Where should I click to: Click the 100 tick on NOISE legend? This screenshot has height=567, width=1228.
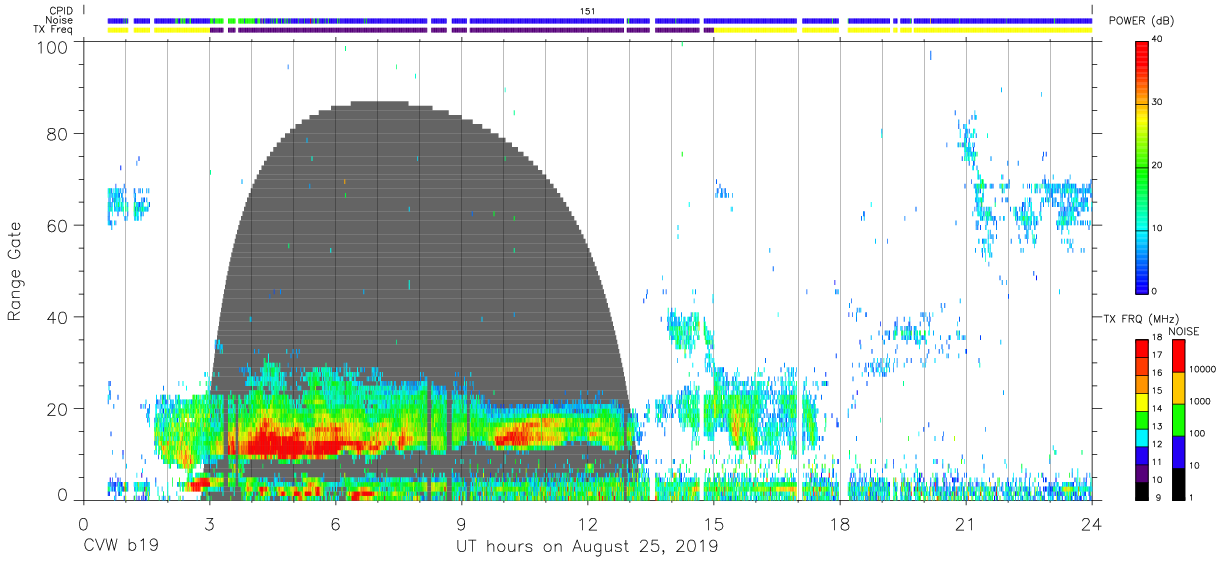pyautogui.click(x=1198, y=433)
